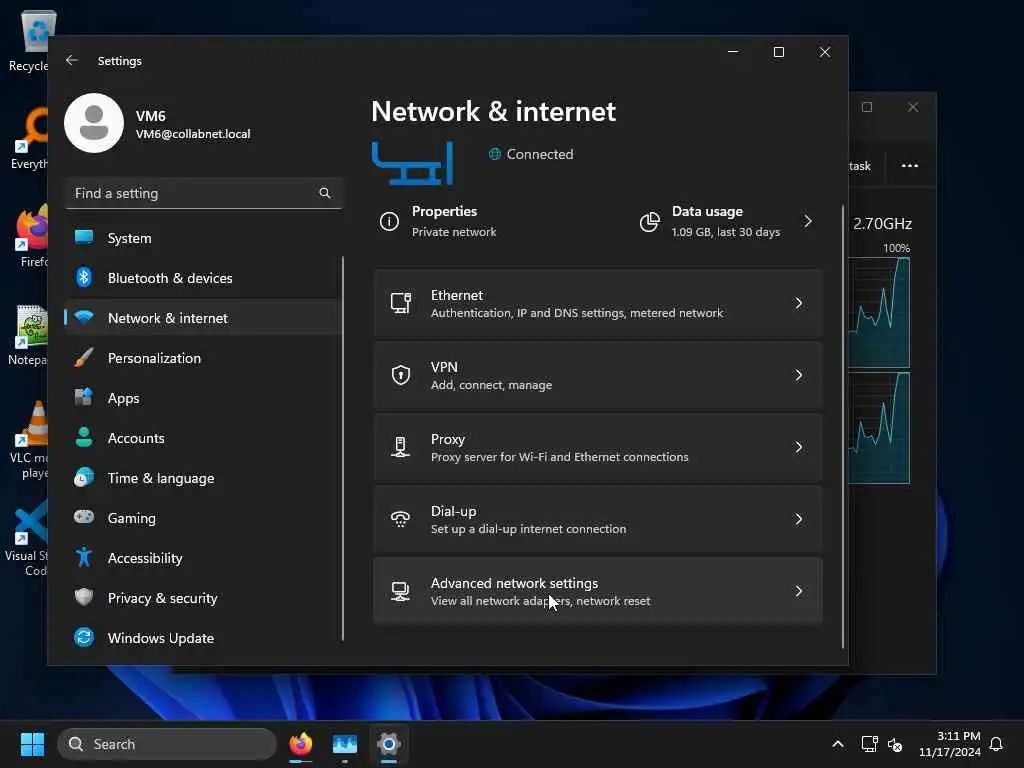Image resolution: width=1024 pixels, height=768 pixels.
Task: Open Data usage details
Action: [728, 221]
